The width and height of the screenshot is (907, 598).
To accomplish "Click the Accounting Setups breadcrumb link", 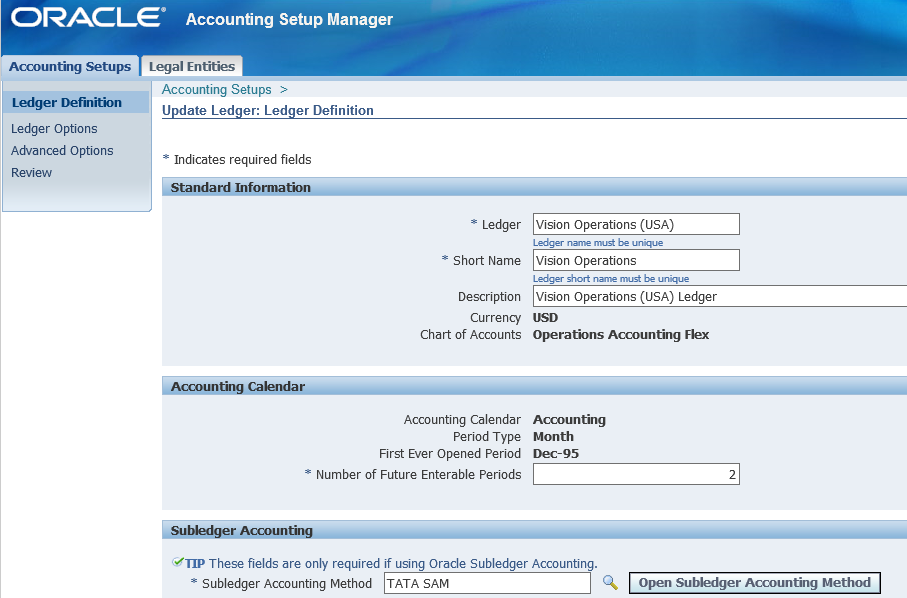I will coord(216,90).
